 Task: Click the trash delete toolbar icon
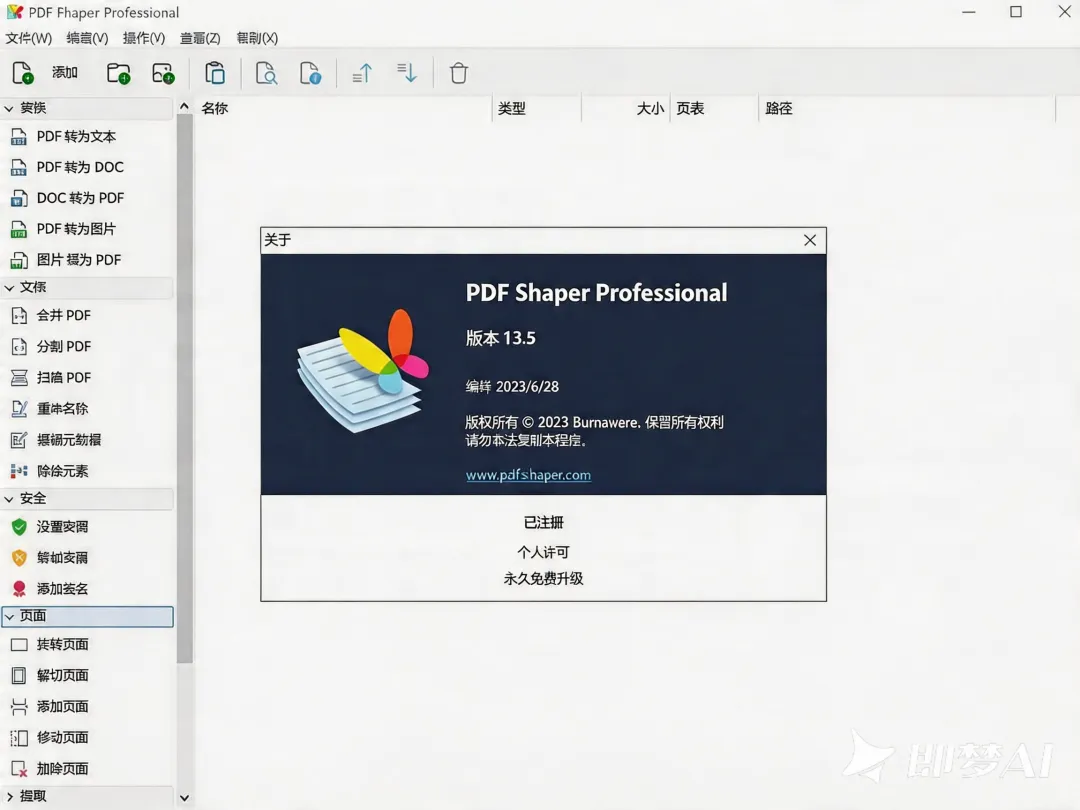(459, 73)
